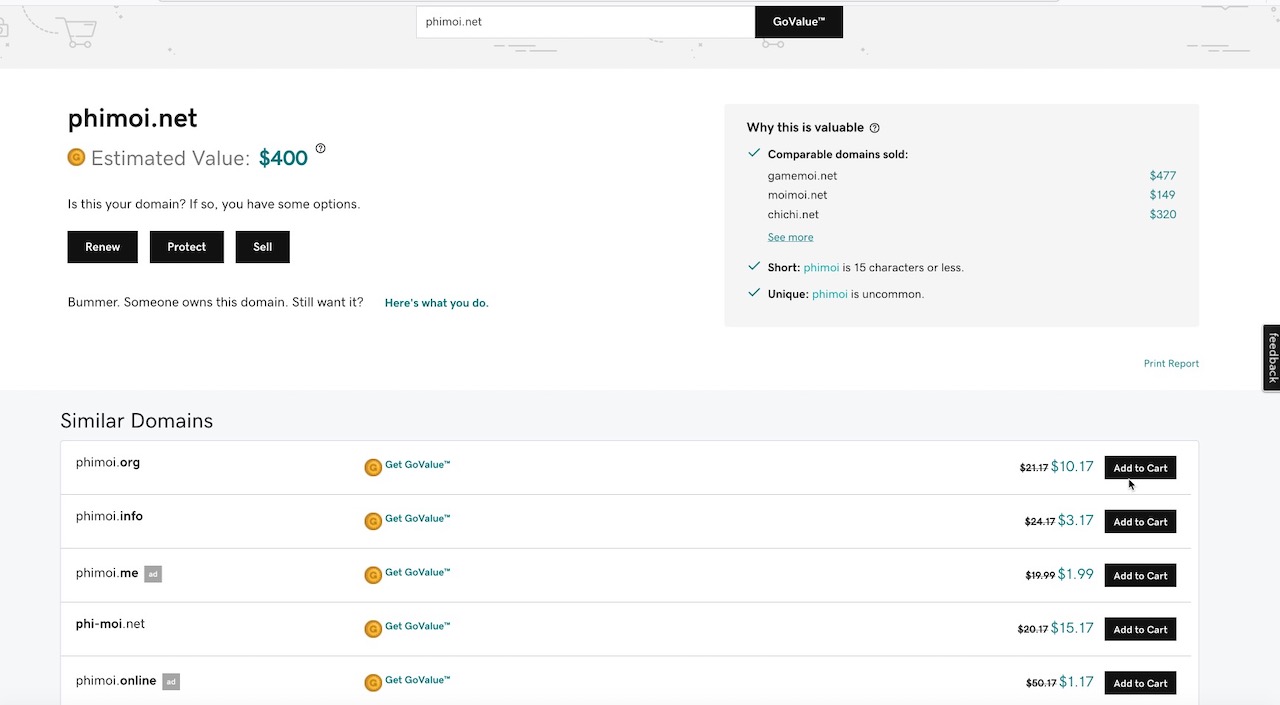Click the GoValue coin icon for phimoi.online

373,683
